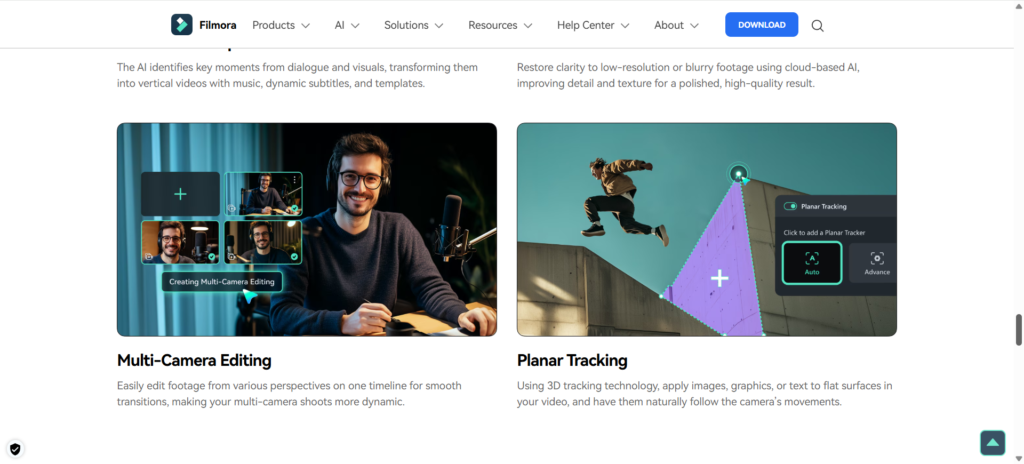
Task: Open the Solutions dropdown
Action: pos(414,25)
